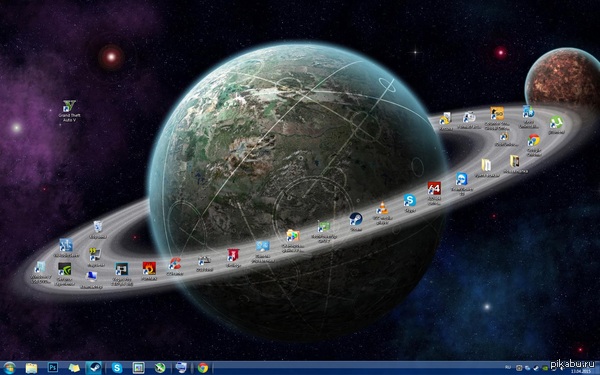Screen dimensions: 600x375
Task: Switch to Steam in the taskbar
Action: (x=93, y=368)
